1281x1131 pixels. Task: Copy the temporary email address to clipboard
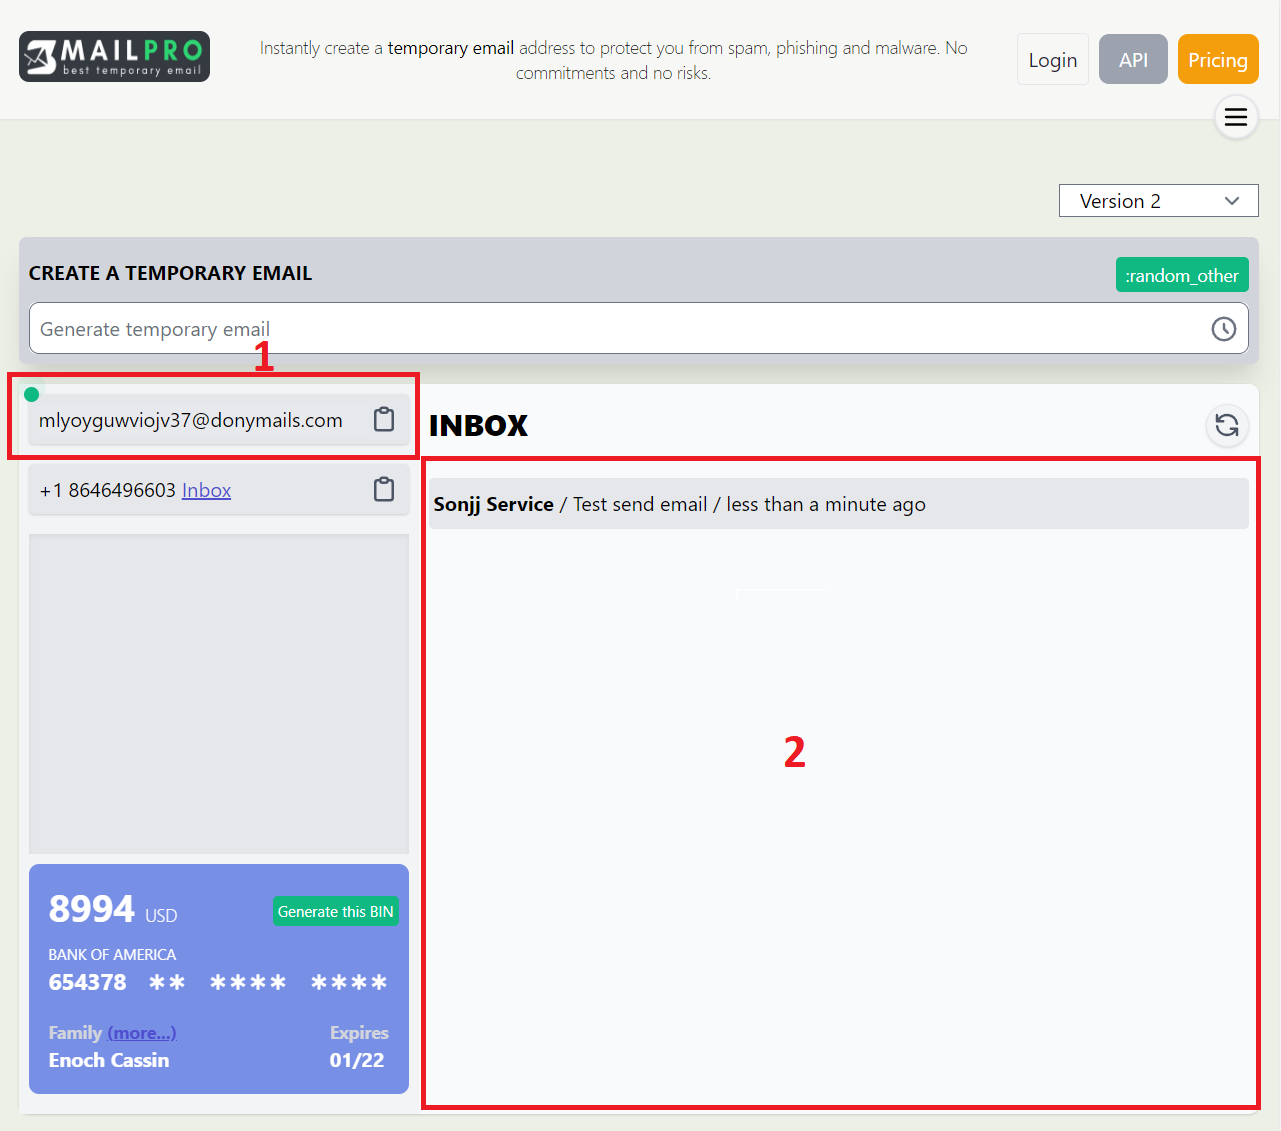click(384, 419)
